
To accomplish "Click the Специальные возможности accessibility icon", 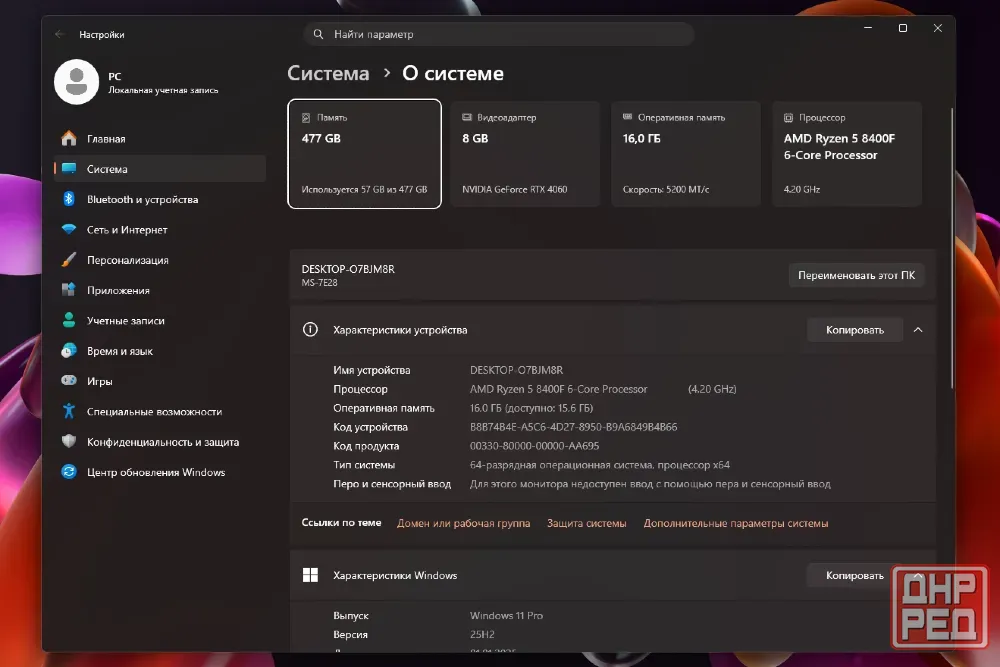I will pos(69,411).
